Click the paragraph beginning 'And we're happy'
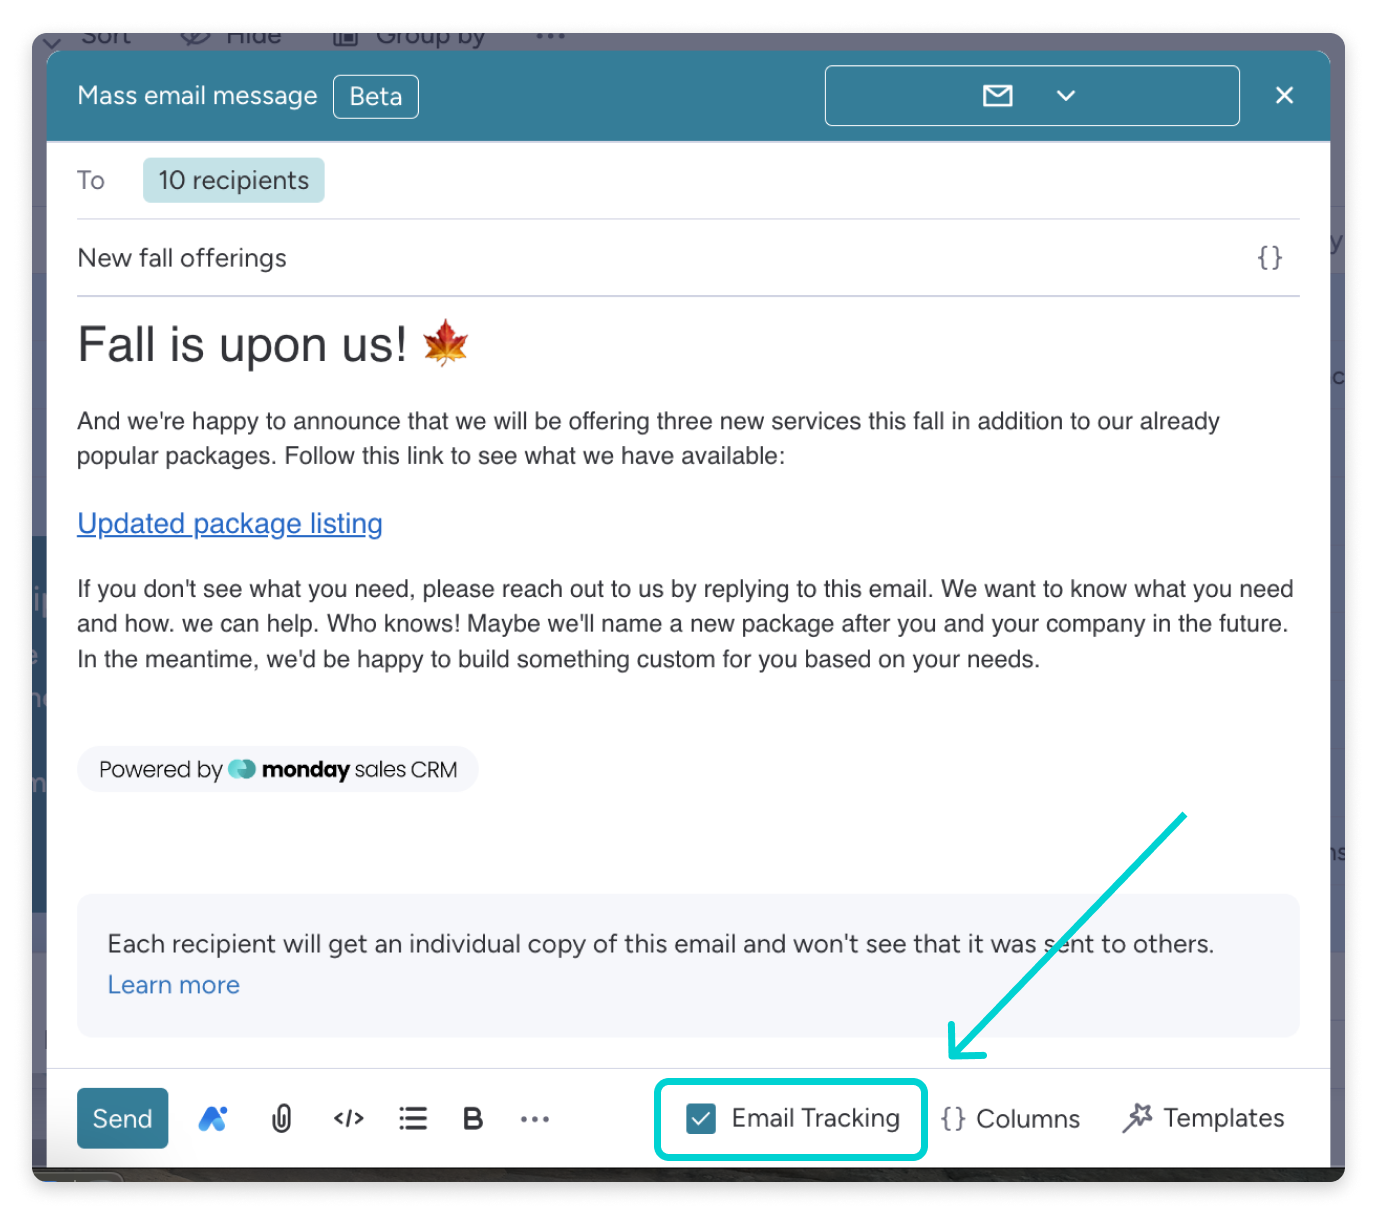 click(x=648, y=438)
